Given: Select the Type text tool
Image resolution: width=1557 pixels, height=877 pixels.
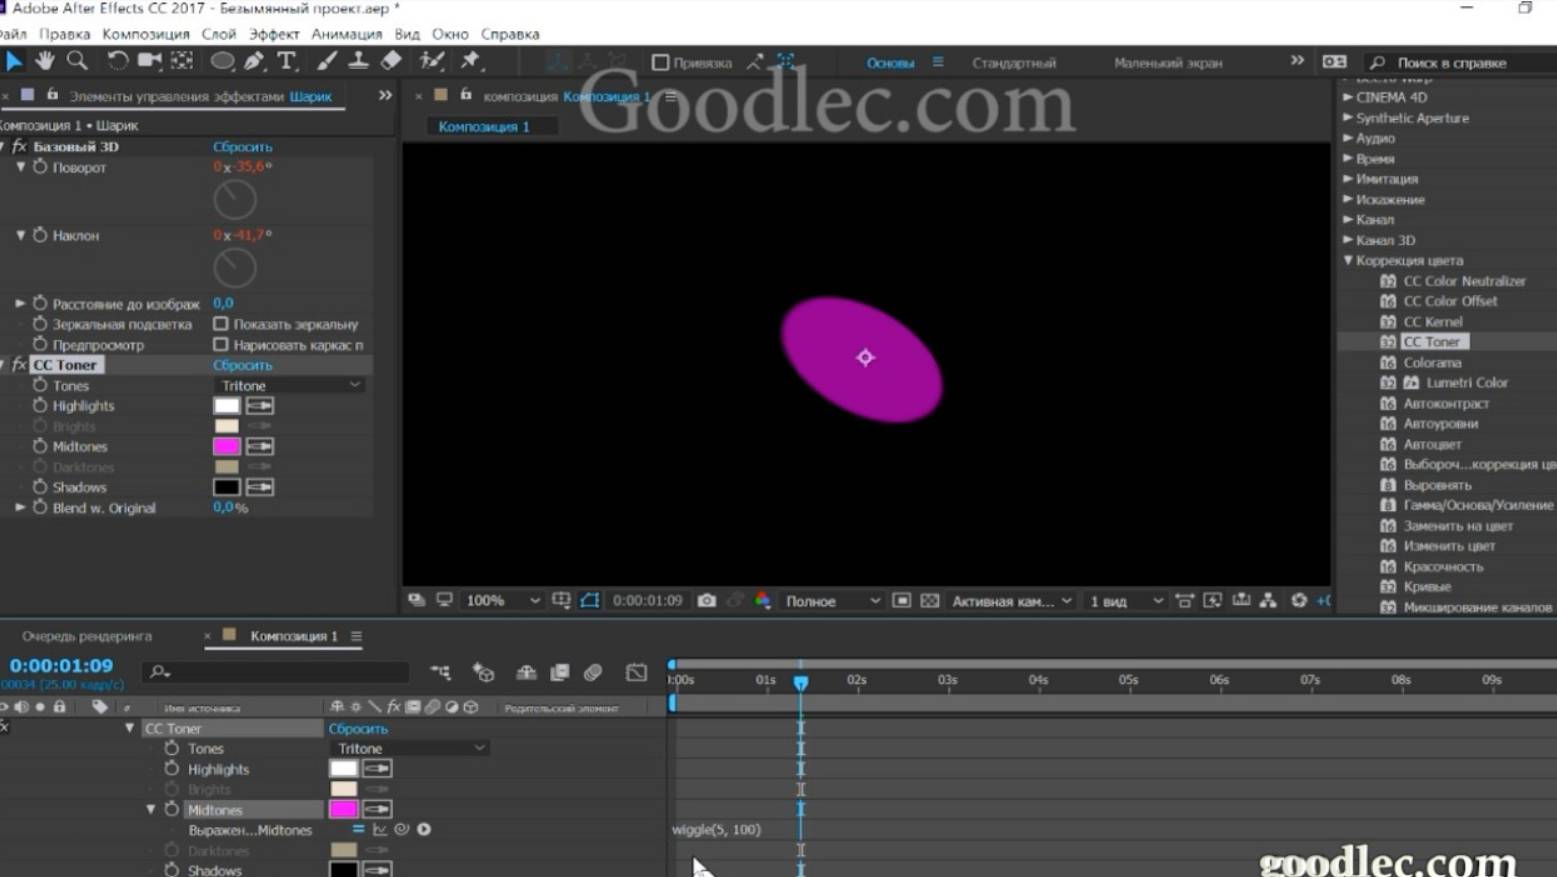Looking at the screenshot, I should click(x=287, y=61).
